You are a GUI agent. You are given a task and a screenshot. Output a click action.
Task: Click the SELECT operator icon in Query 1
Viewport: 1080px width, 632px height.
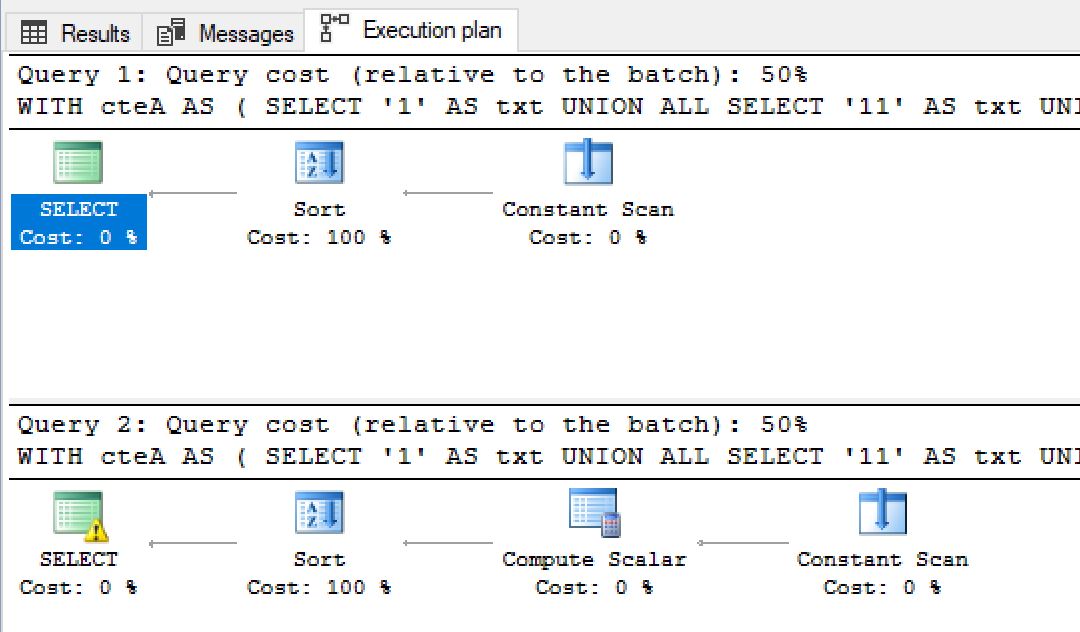tap(78, 162)
